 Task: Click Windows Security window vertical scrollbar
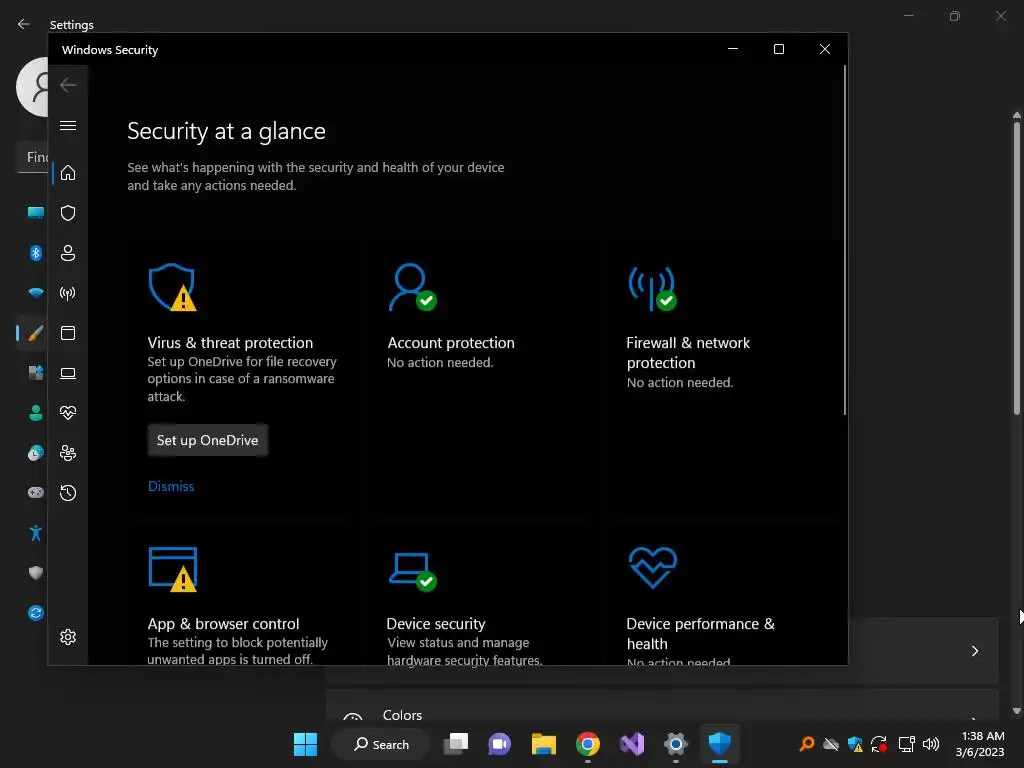point(844,240)
